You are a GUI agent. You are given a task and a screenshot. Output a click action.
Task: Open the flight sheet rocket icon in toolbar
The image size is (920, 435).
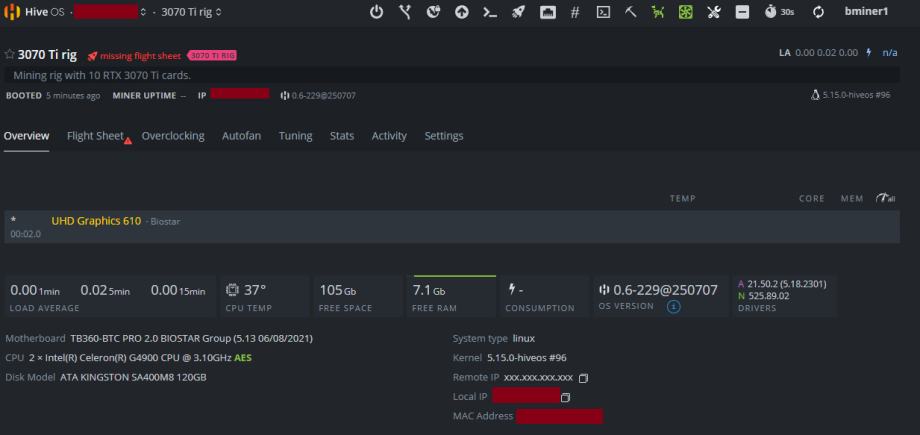pyautogui.click(x=518, y=12)
